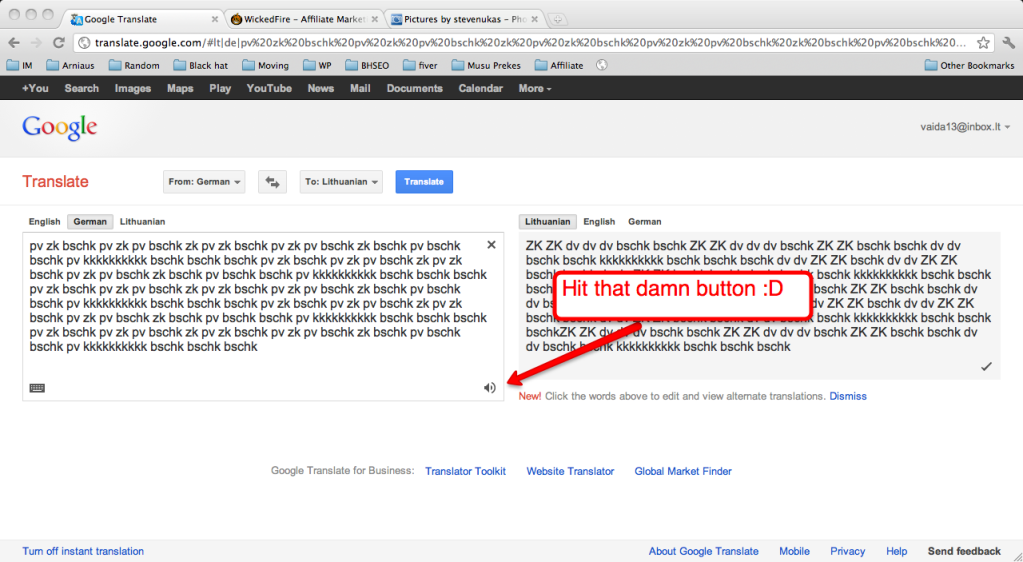
Task: Open the More dropdown in Google bar
Action: [x=535, y=88]
